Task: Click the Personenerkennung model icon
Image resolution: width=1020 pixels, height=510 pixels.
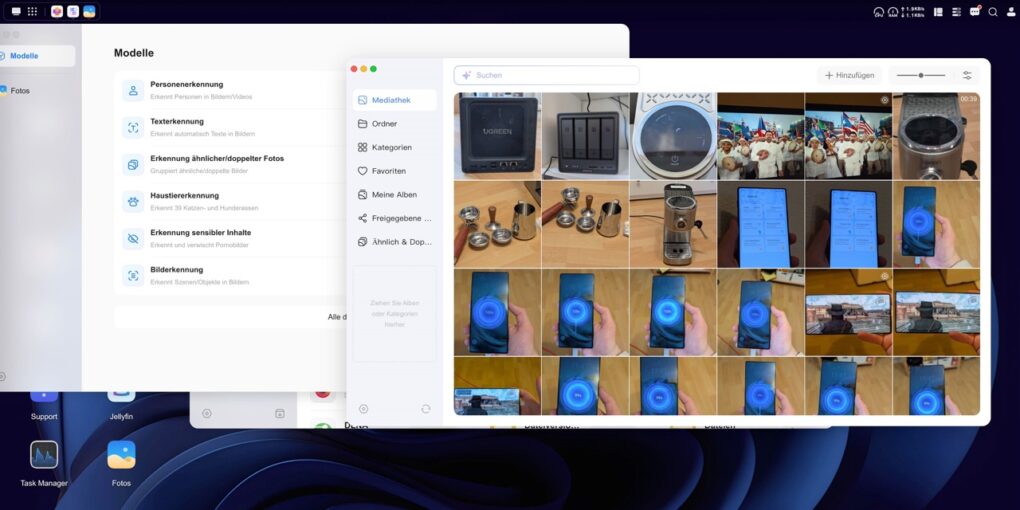Action: tap(133, 90)
